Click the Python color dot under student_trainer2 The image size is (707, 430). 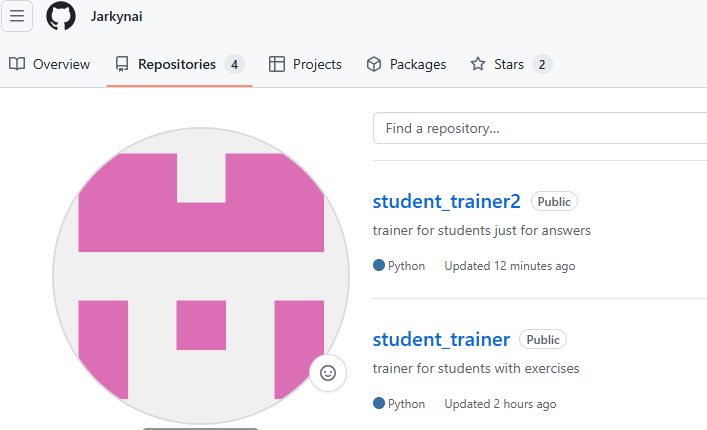(379, 266)
